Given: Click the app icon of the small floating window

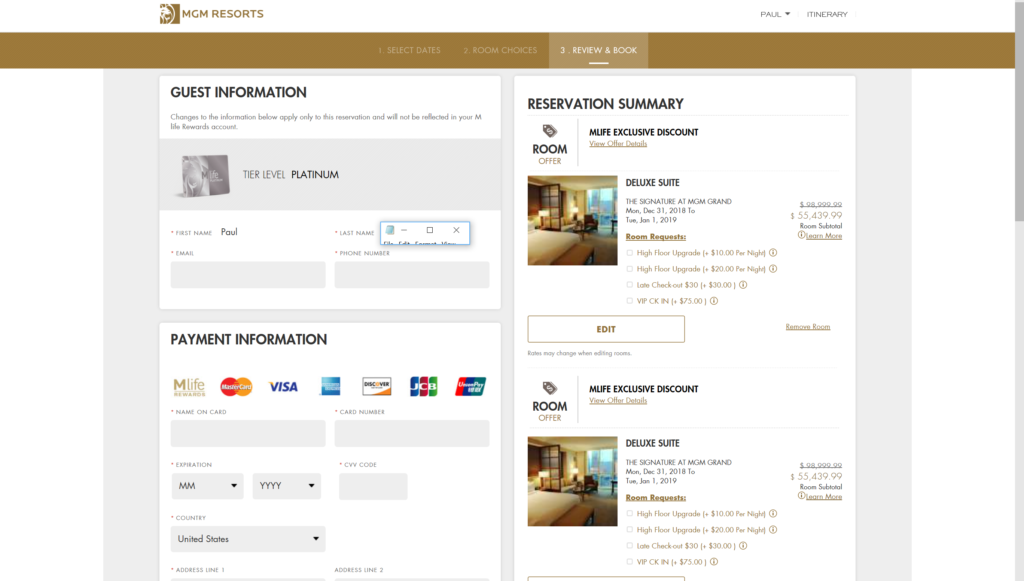Looking at the screenshot, I should (390, 230).
